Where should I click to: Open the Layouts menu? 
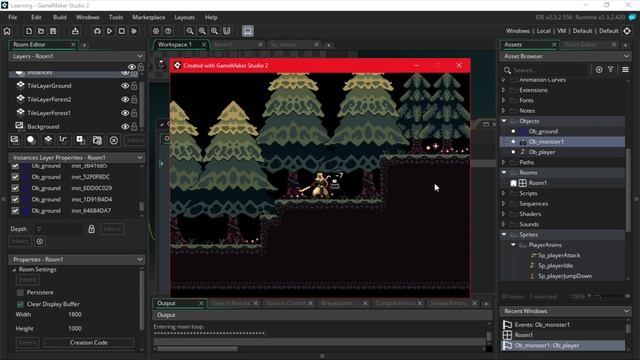point(184,17)
